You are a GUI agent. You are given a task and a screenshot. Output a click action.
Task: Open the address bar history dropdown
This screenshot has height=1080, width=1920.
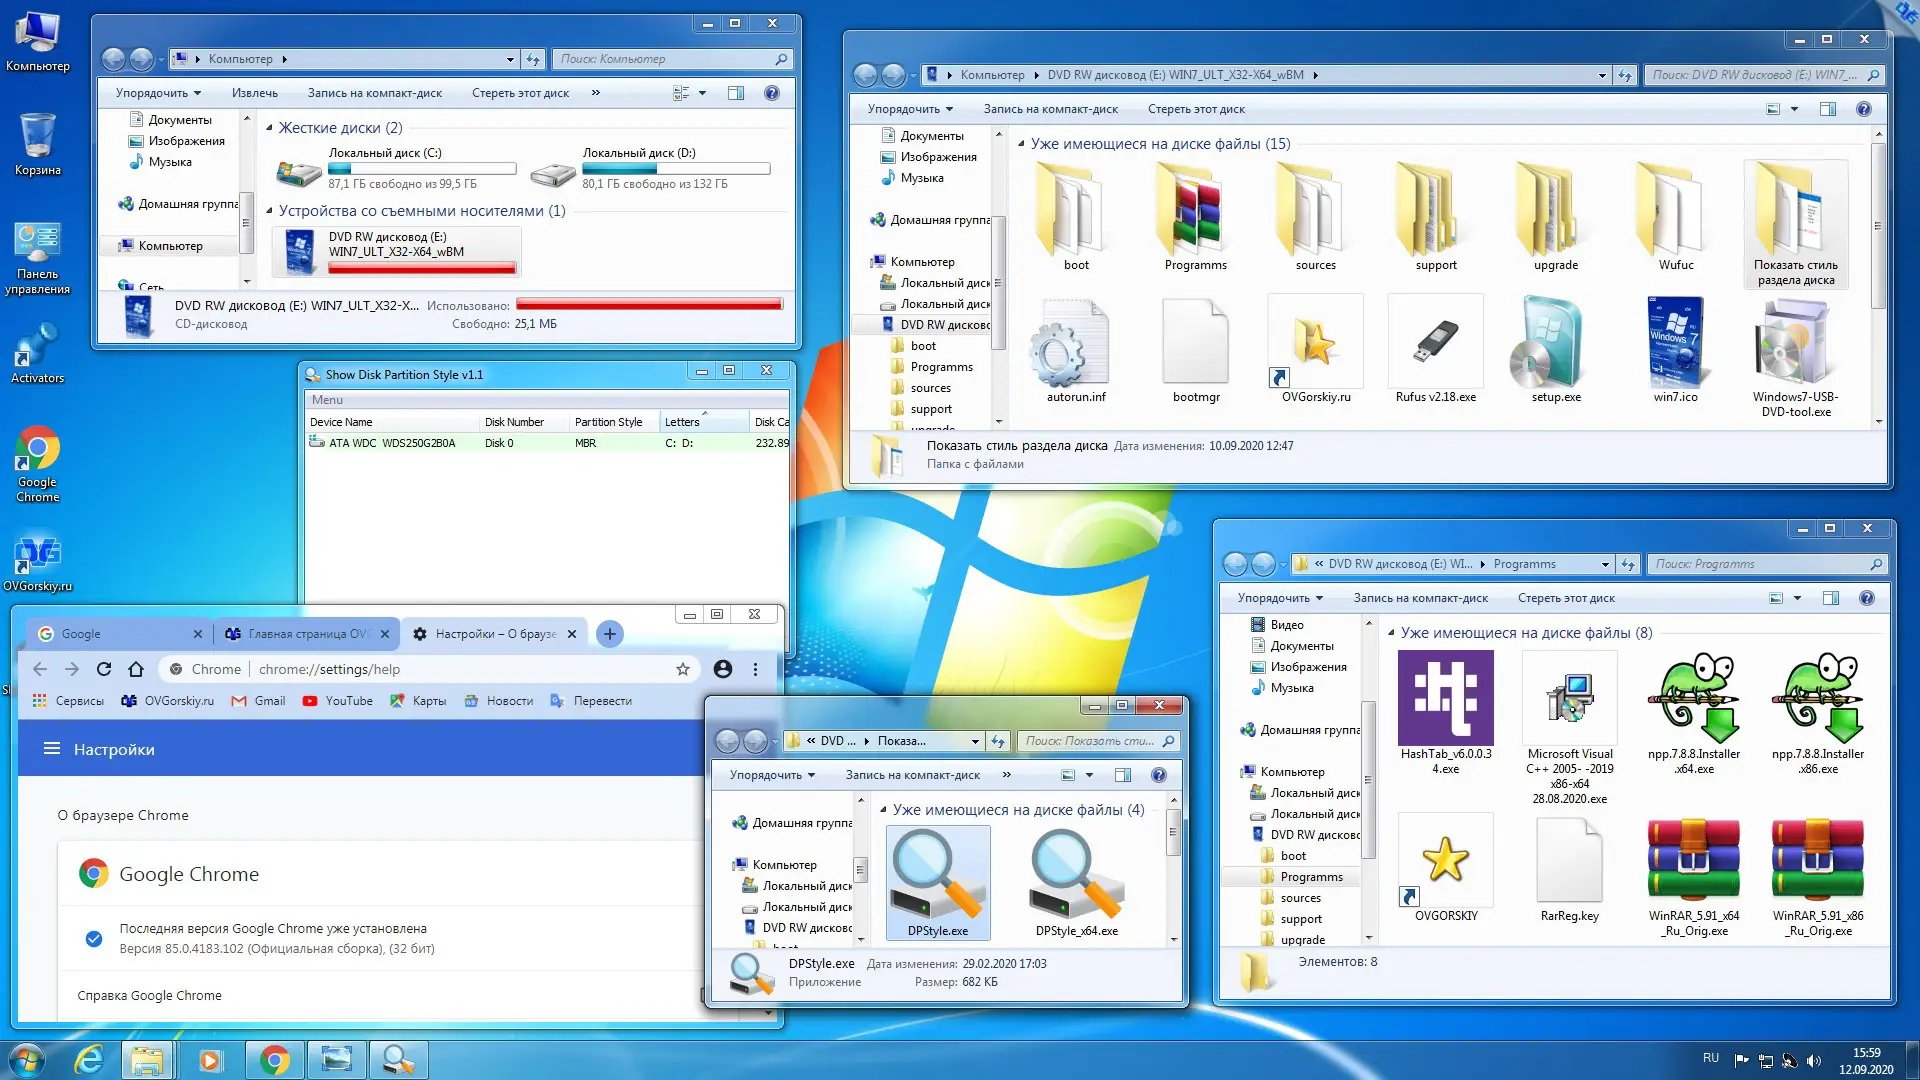[510, 59]
